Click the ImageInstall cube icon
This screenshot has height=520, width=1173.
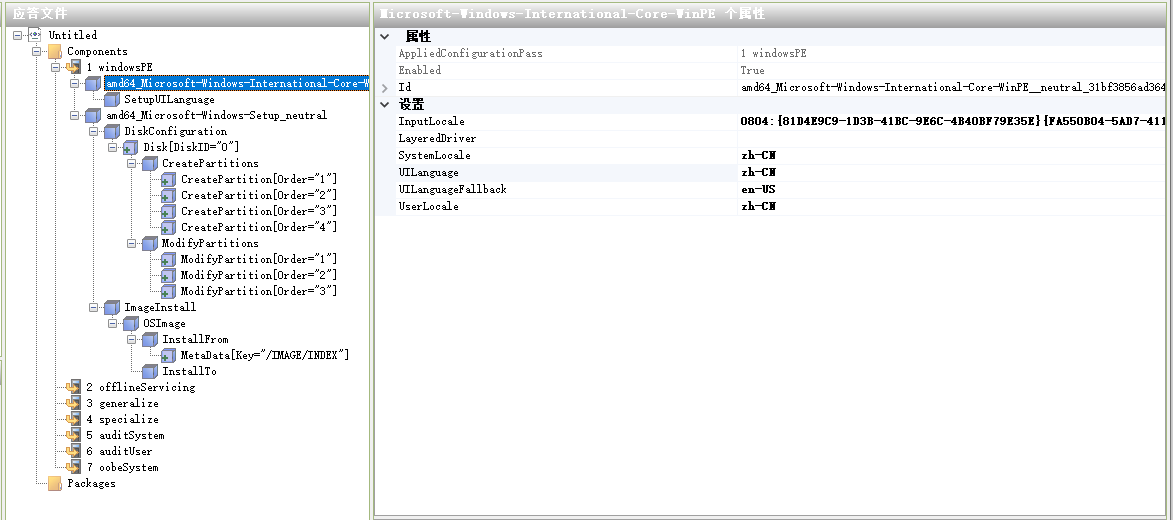coord(111,308)
